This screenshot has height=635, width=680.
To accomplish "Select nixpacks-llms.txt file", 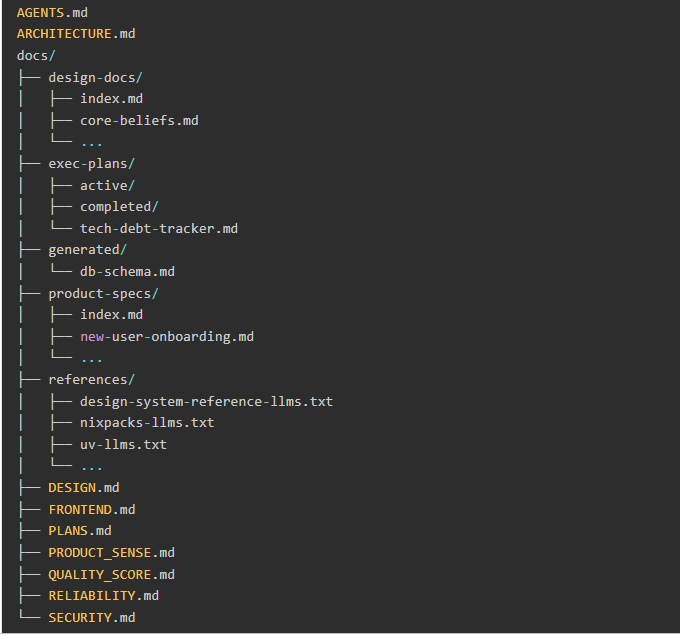I will pos(147,422).
